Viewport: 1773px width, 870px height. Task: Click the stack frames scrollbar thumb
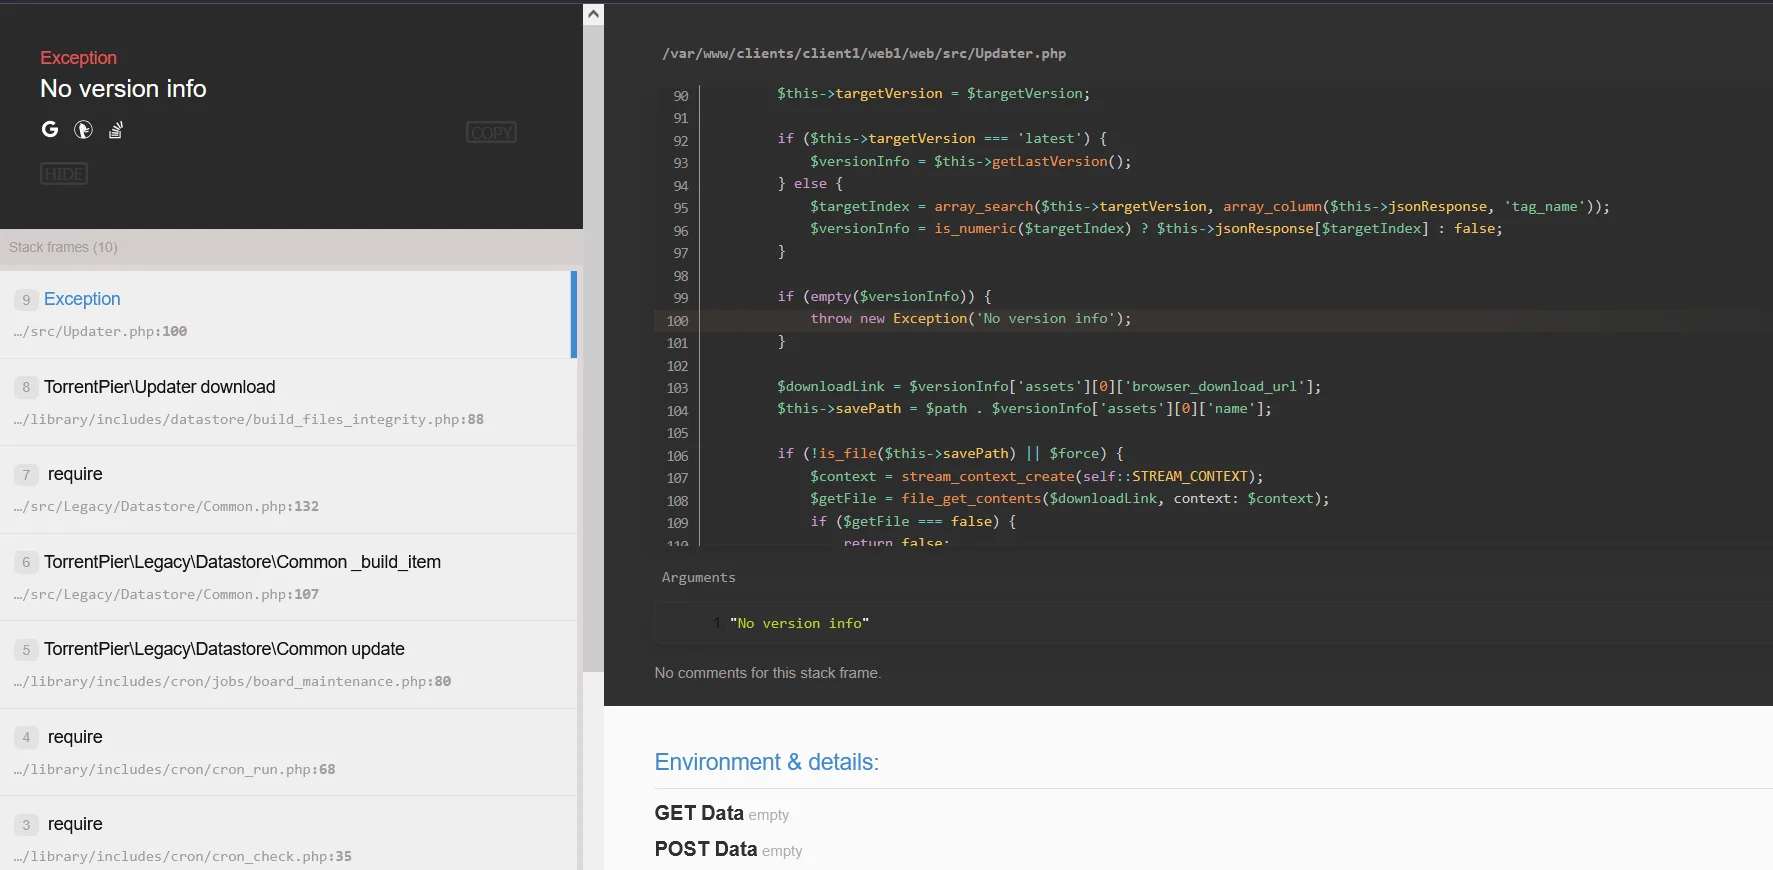[593, 348]
